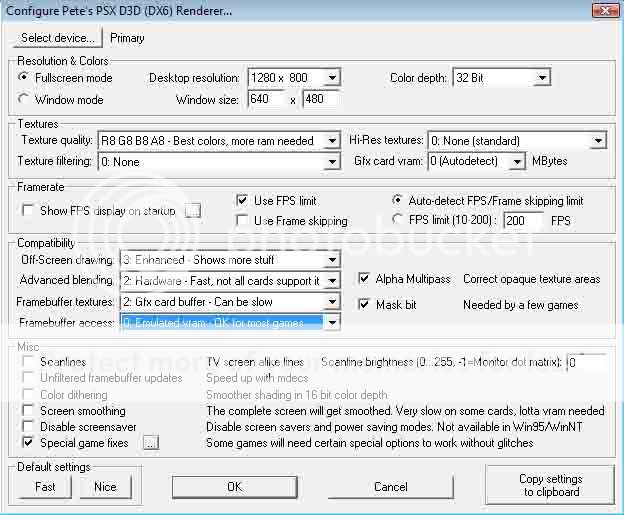Open the Hi-Res textures dropdown
Screen dimensions: 624x515
517,140
